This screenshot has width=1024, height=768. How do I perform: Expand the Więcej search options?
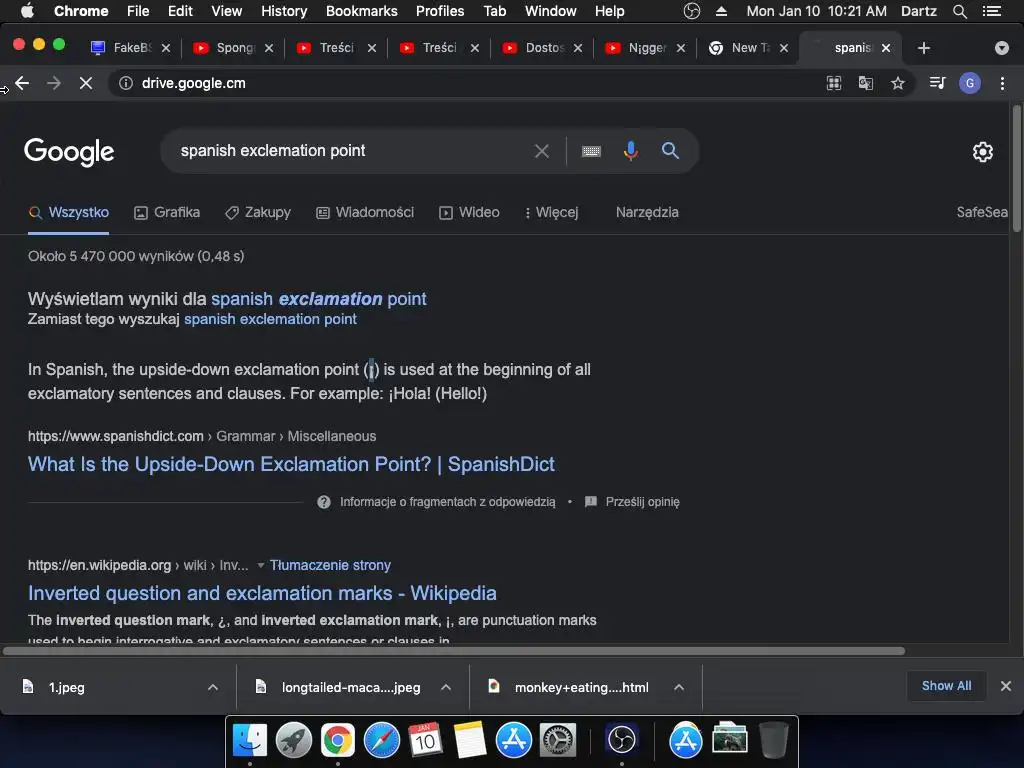coord(551,212)
